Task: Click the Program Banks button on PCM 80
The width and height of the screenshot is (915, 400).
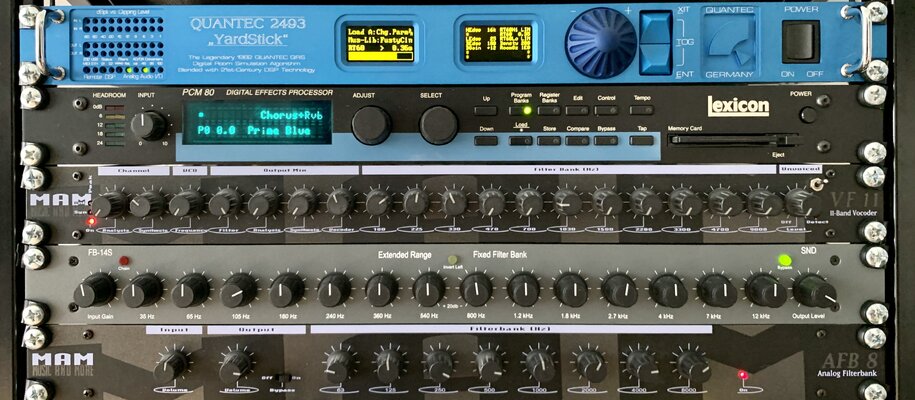Action: (521, 110)
